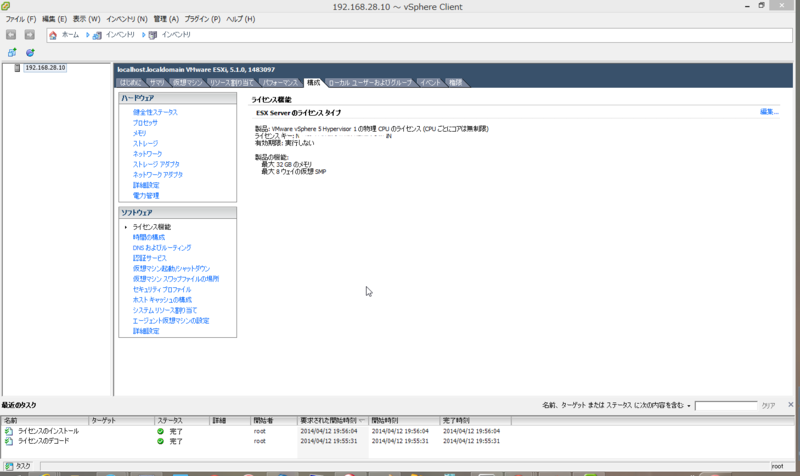The height and width of the screenshot is (476, 800).
Task: Open the ストレージ hardware link
Action: point(145,144)
